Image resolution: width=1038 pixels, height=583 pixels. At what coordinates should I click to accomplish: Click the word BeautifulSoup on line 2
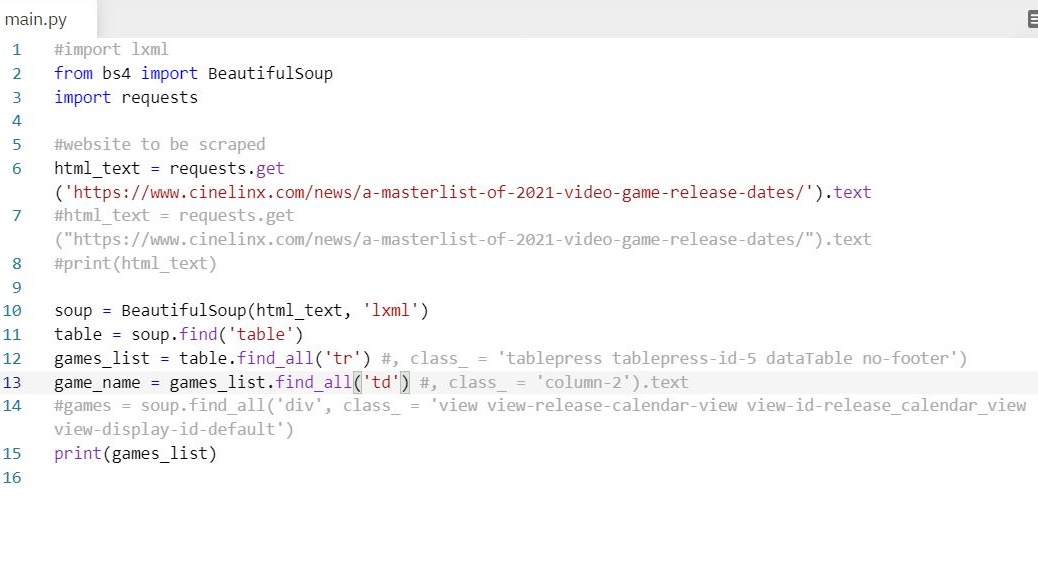pos(270,73)
